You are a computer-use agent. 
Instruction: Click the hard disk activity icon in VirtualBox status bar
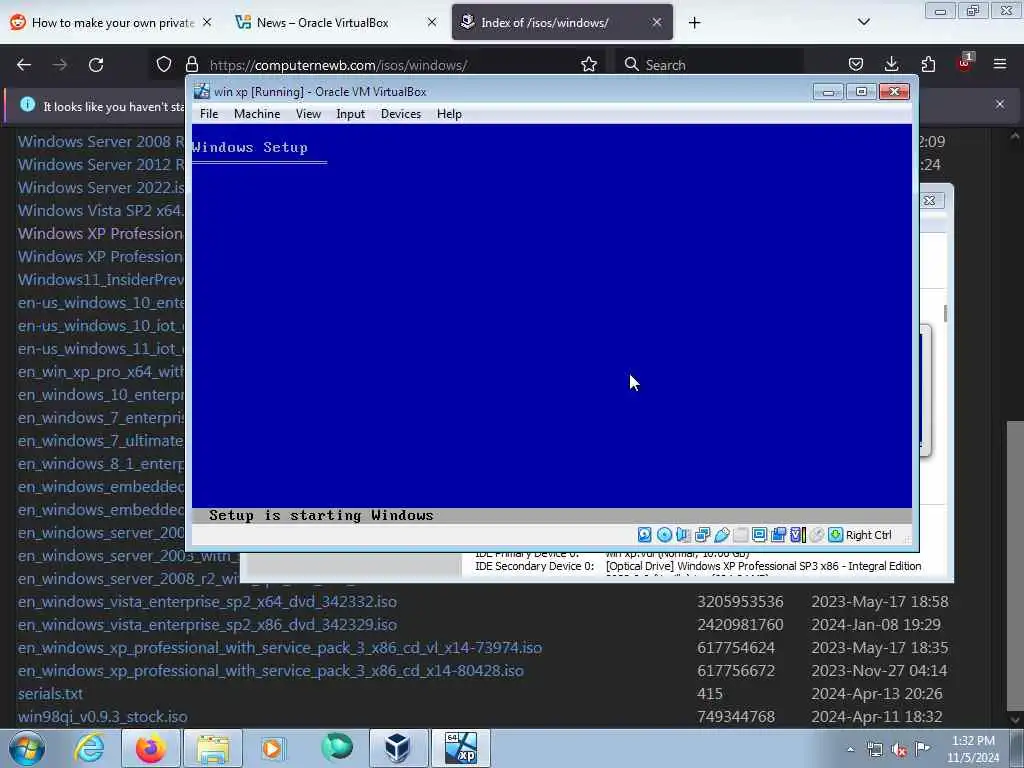(x=645, y=535)
